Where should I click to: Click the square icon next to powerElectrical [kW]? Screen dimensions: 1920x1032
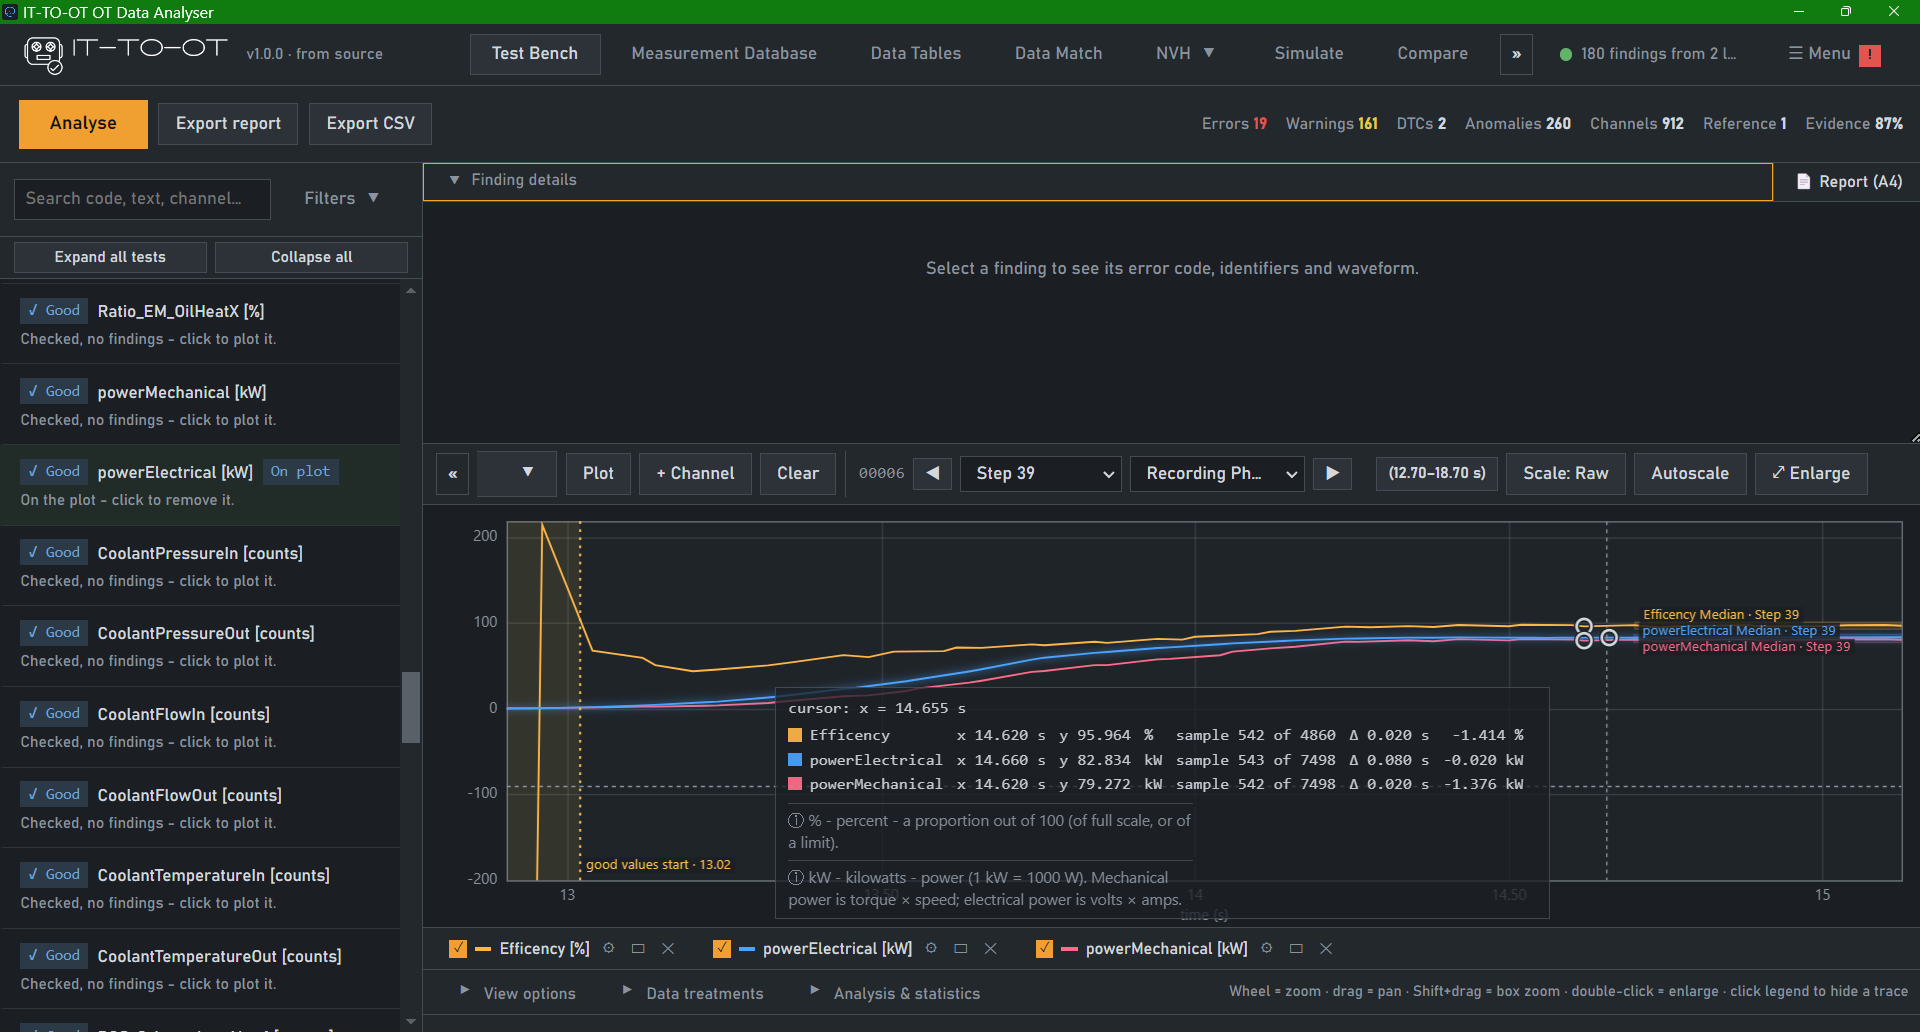tap(961, 948)
